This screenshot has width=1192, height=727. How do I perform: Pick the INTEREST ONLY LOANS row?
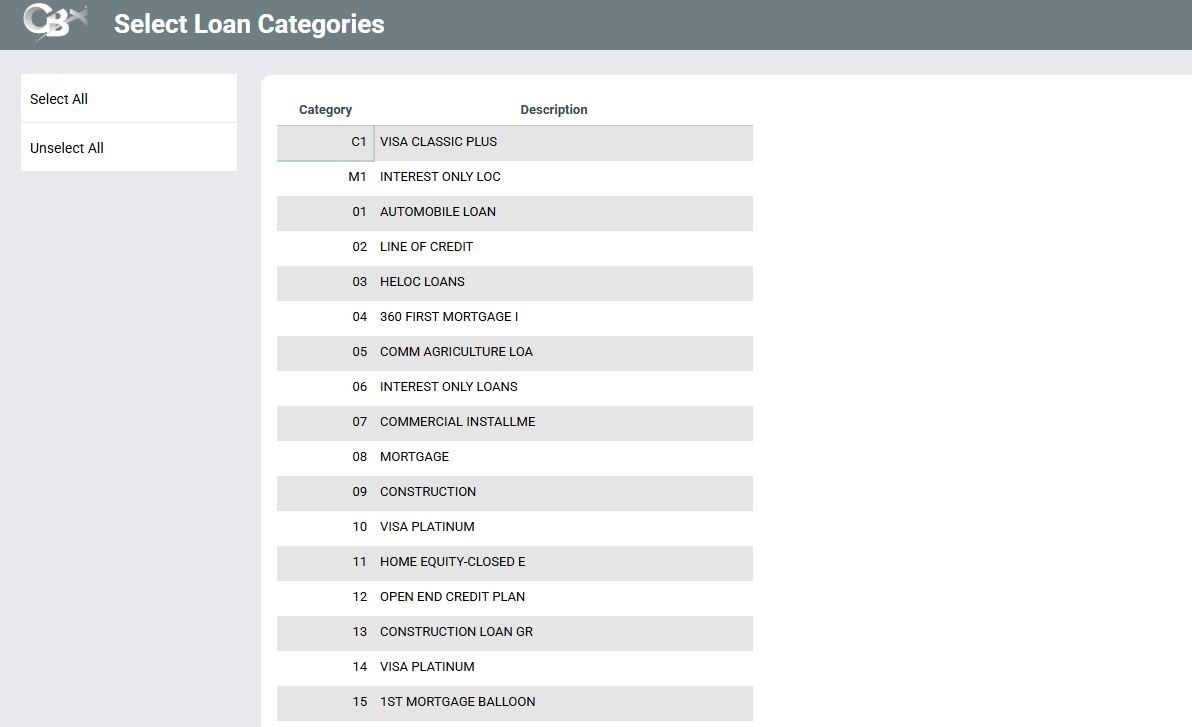pyautogui.click(x=449, y=387)
